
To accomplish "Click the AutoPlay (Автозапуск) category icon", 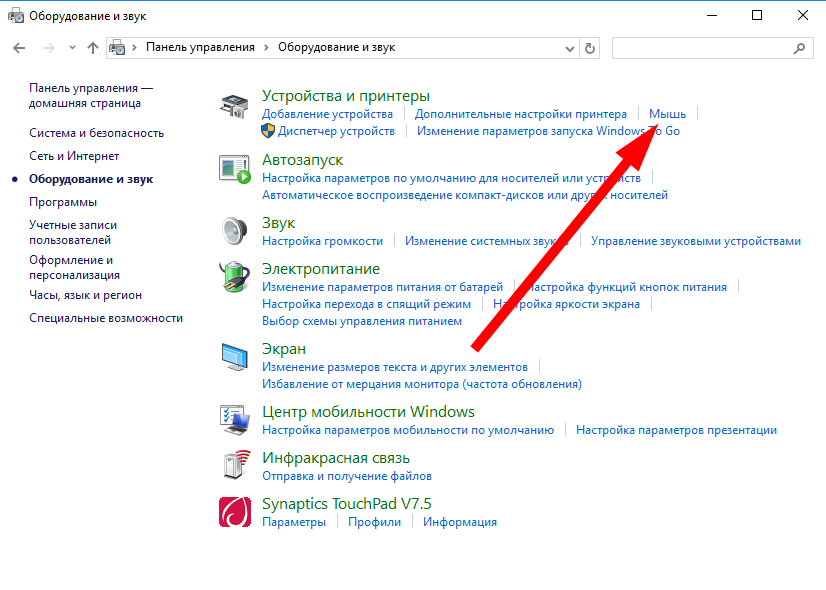I will click(234, 169).
